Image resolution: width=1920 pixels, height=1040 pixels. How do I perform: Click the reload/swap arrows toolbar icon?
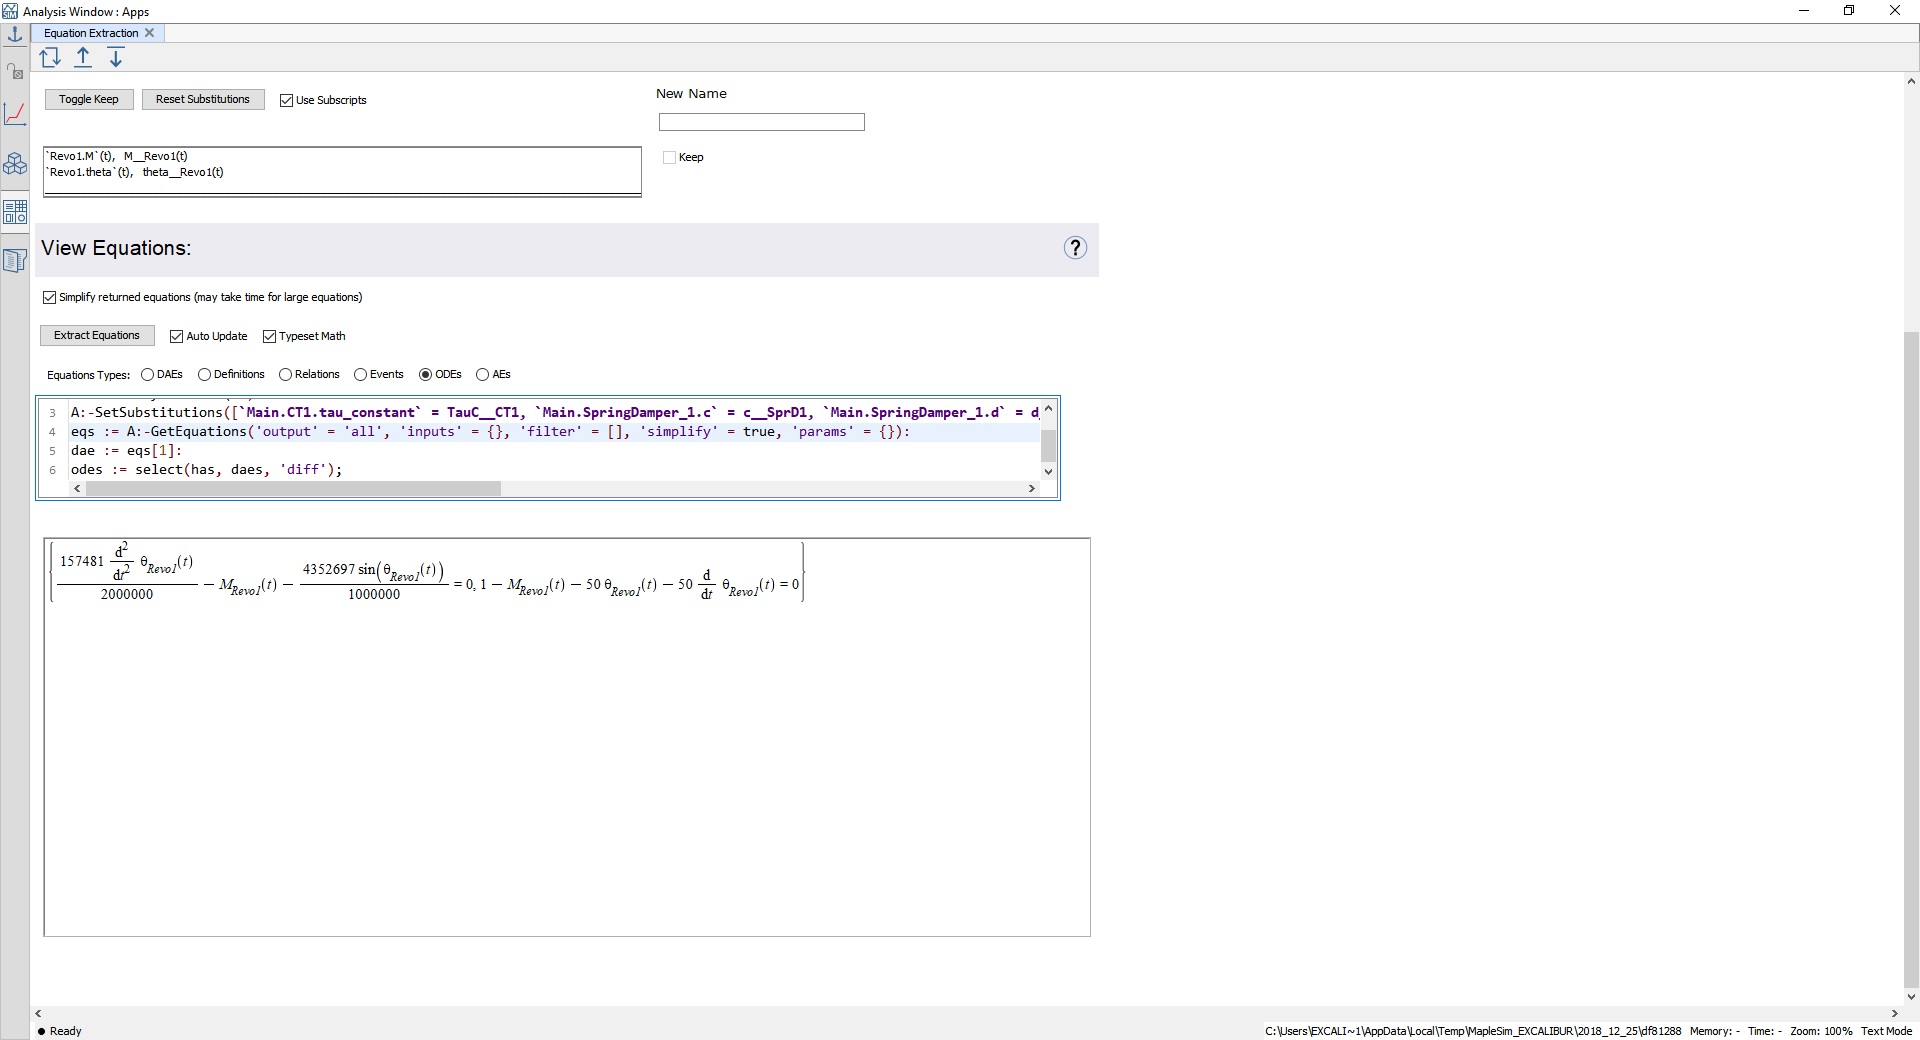pyautogui.click(x=50, y=58)
